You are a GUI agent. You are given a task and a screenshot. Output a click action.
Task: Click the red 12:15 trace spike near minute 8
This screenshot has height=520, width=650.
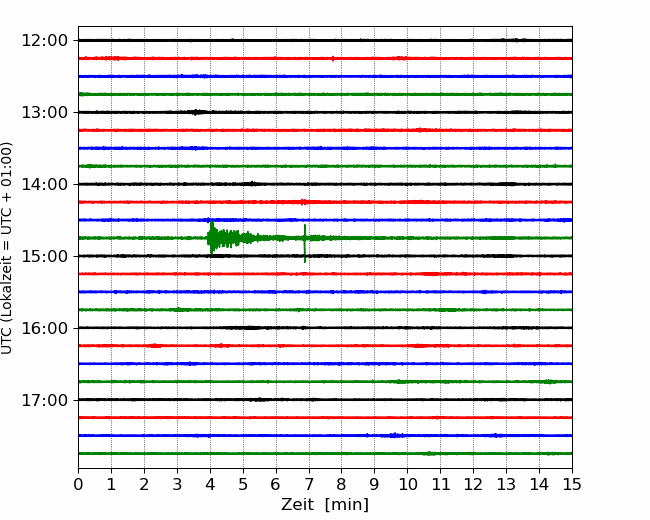click(x=333, y=58)
